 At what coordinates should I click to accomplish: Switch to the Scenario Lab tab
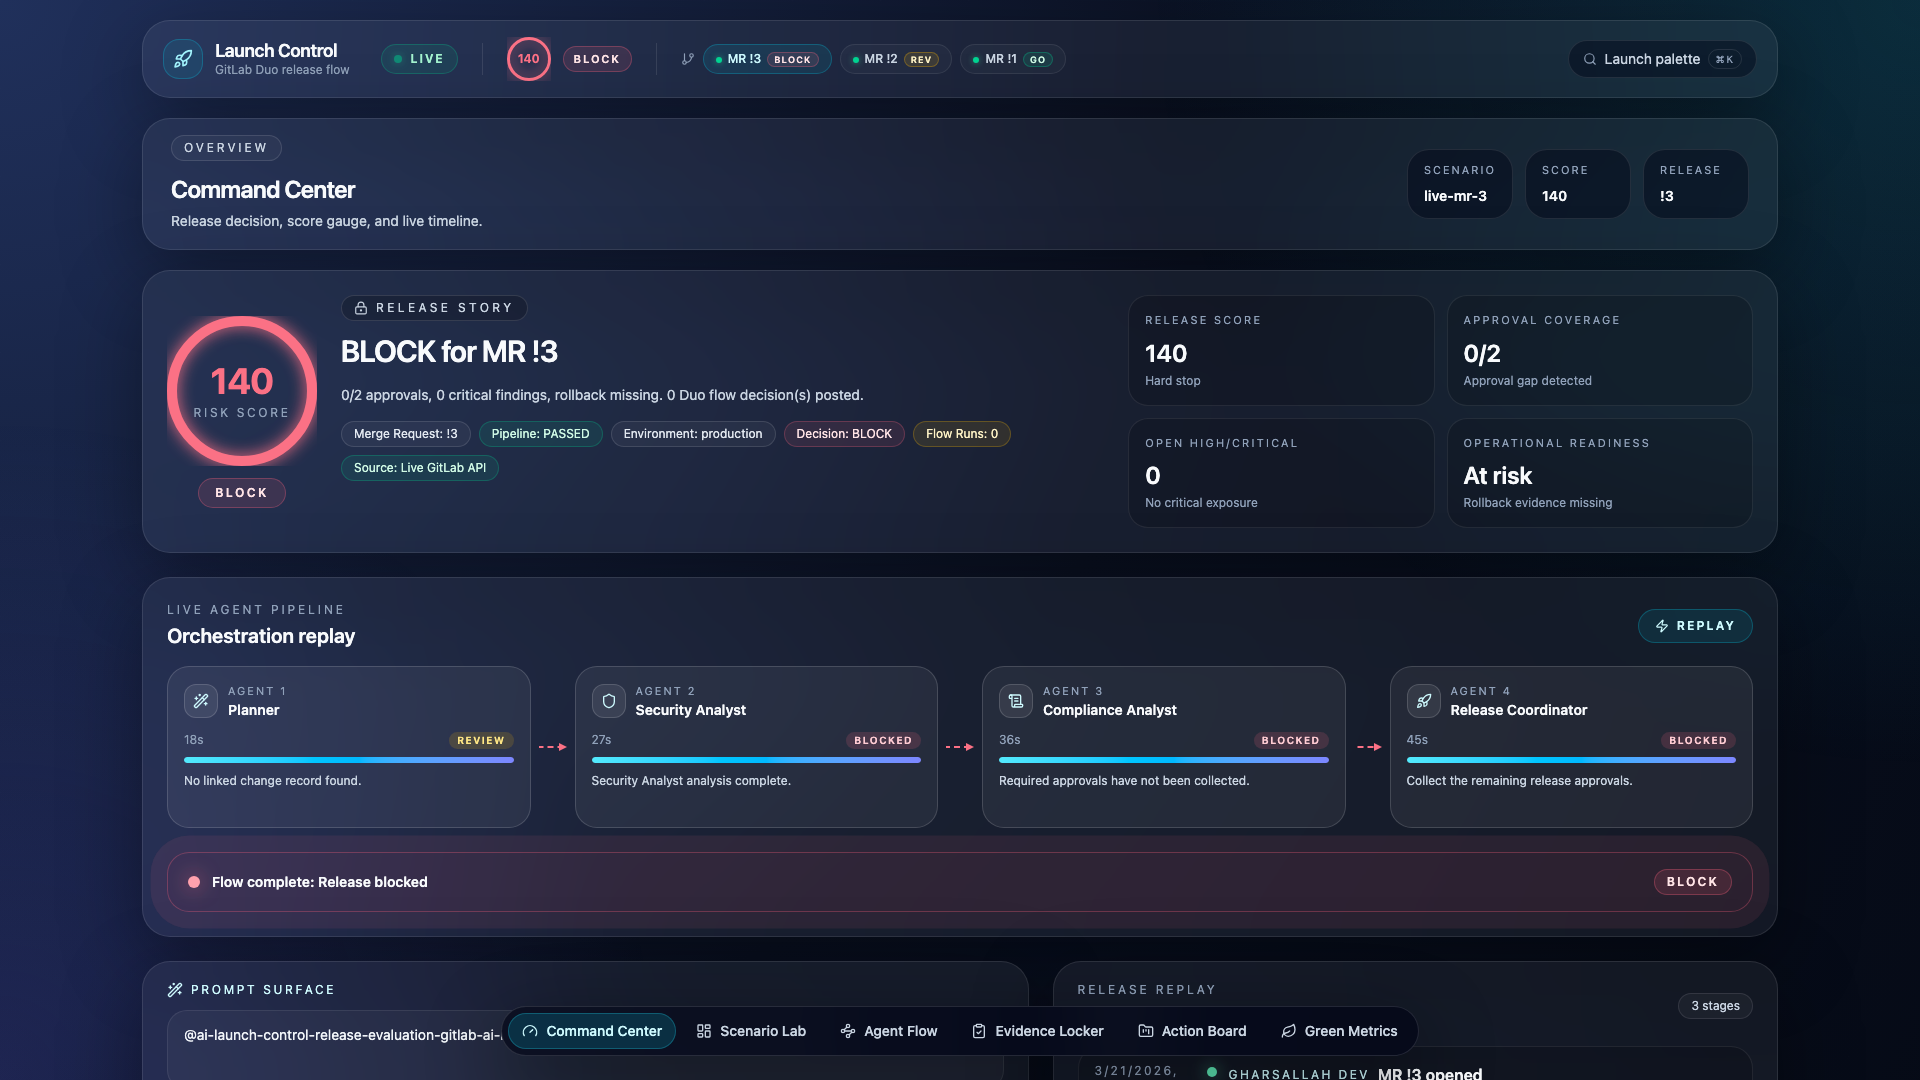tap(751, 1031)
